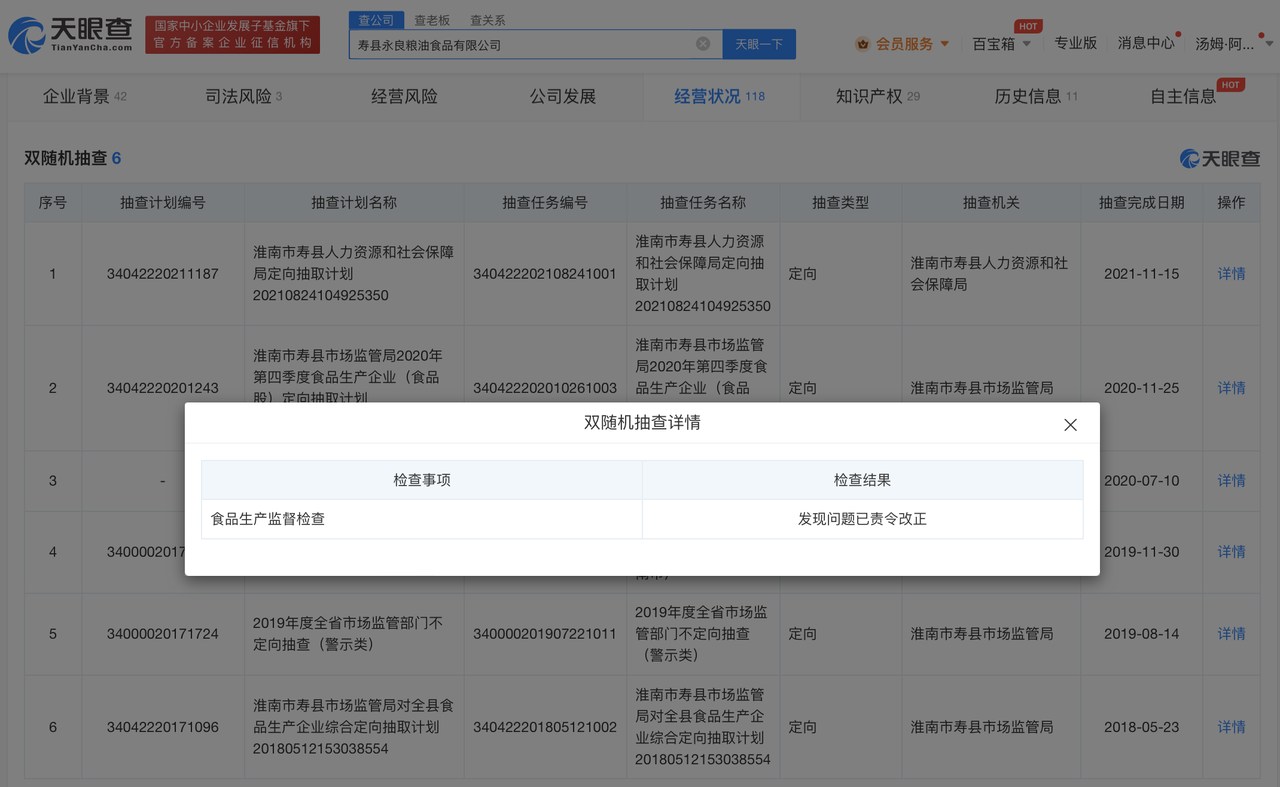Viewport: 1280px width, 787px height.
Task: Open the 司法风险 section tab
Action: pos(238,97)
